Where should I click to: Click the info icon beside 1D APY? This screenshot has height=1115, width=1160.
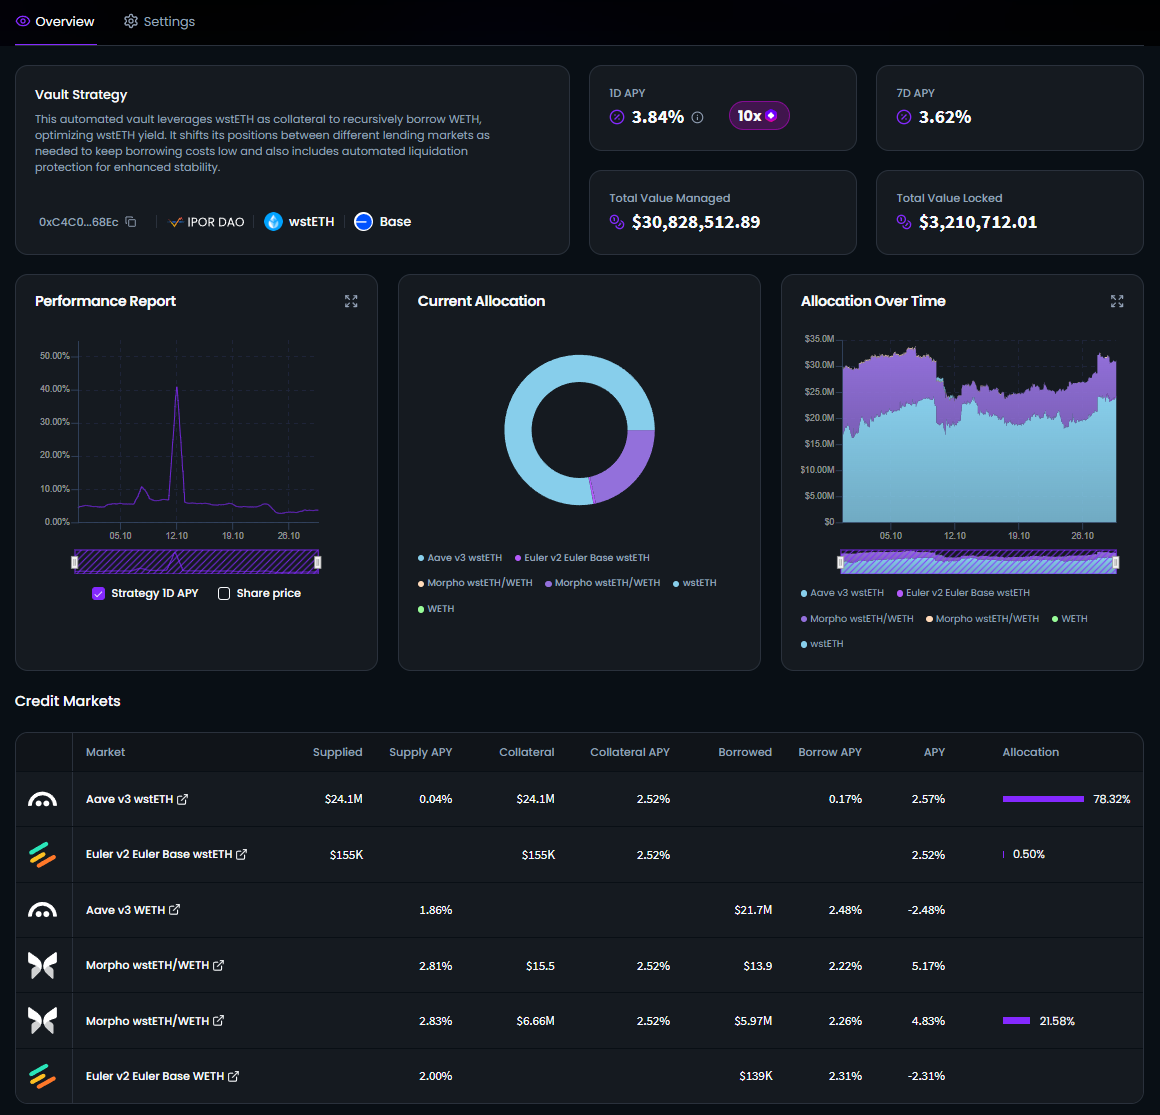pyautogui.click(x=697, y=117)
